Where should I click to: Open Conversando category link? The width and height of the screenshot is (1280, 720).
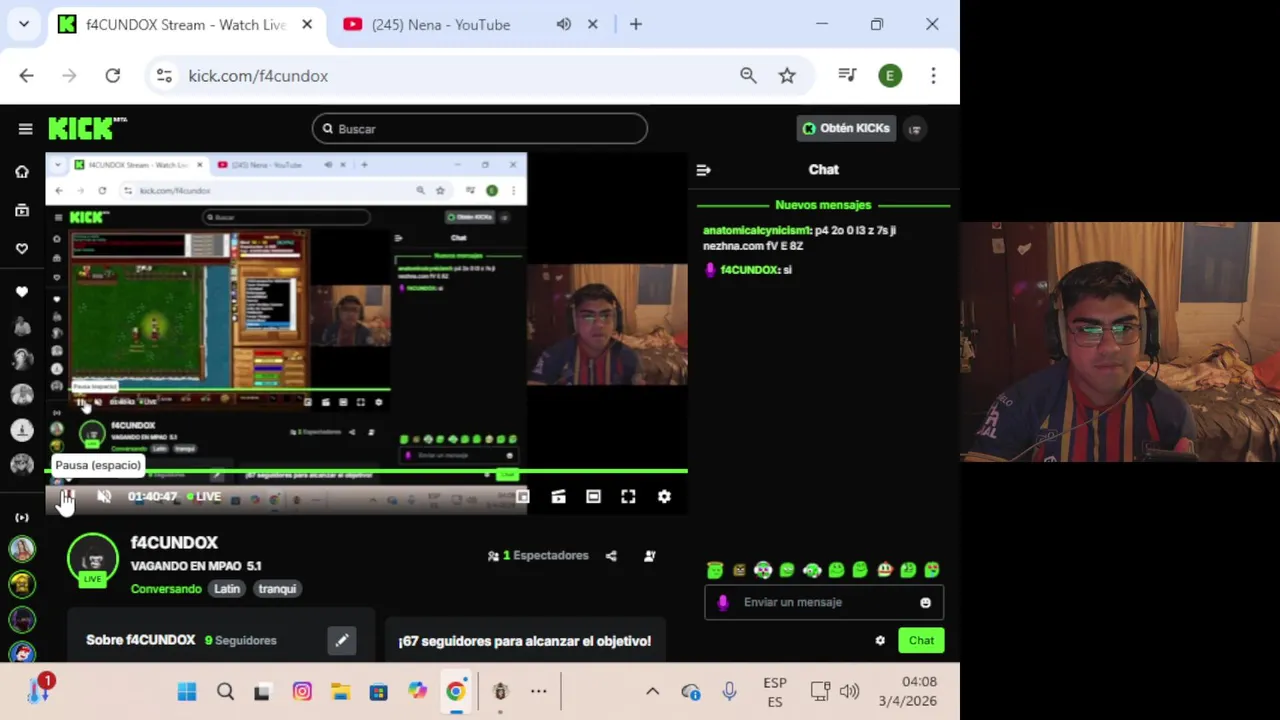click(x=166, y=589)
